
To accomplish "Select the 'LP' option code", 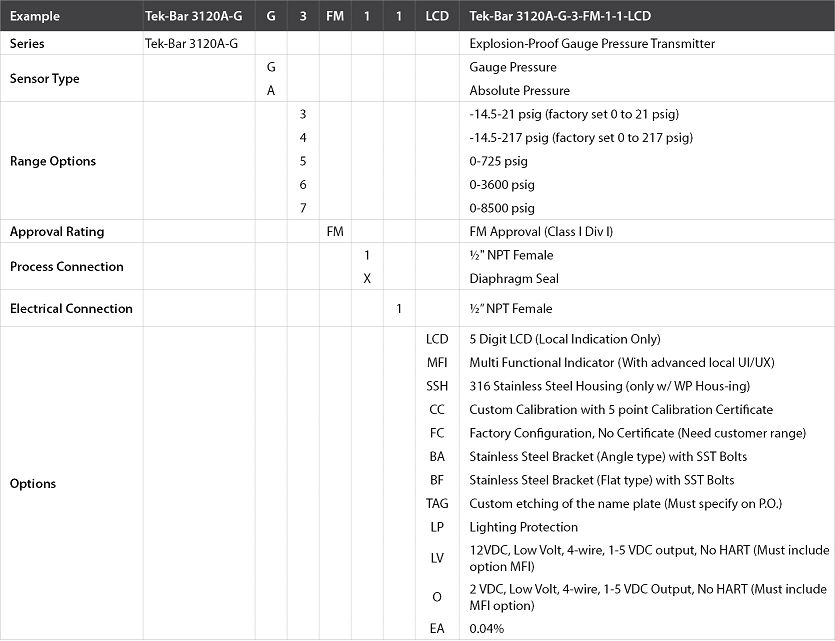I will [x=437, y=527].
